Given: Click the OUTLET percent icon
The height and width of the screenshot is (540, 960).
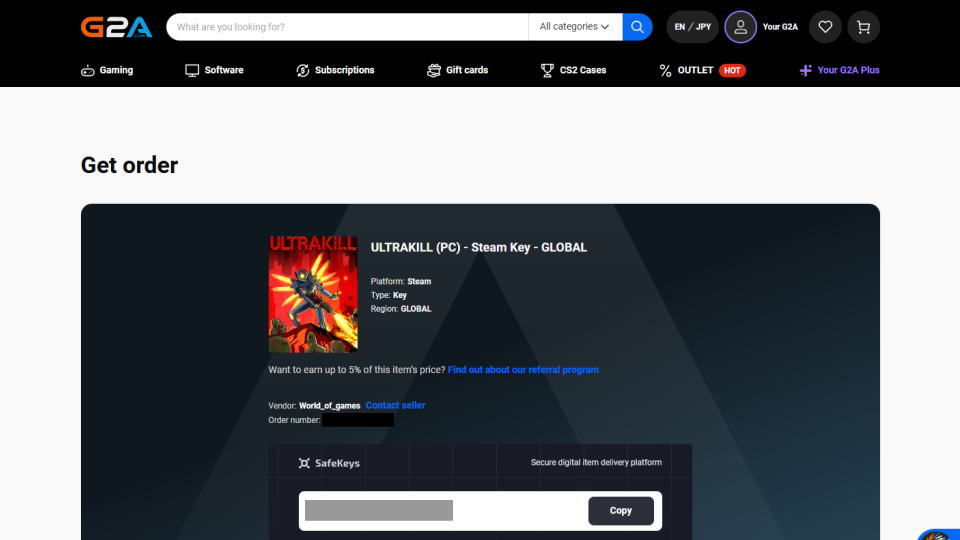Looking at the screenshot, I should [666, 70].
